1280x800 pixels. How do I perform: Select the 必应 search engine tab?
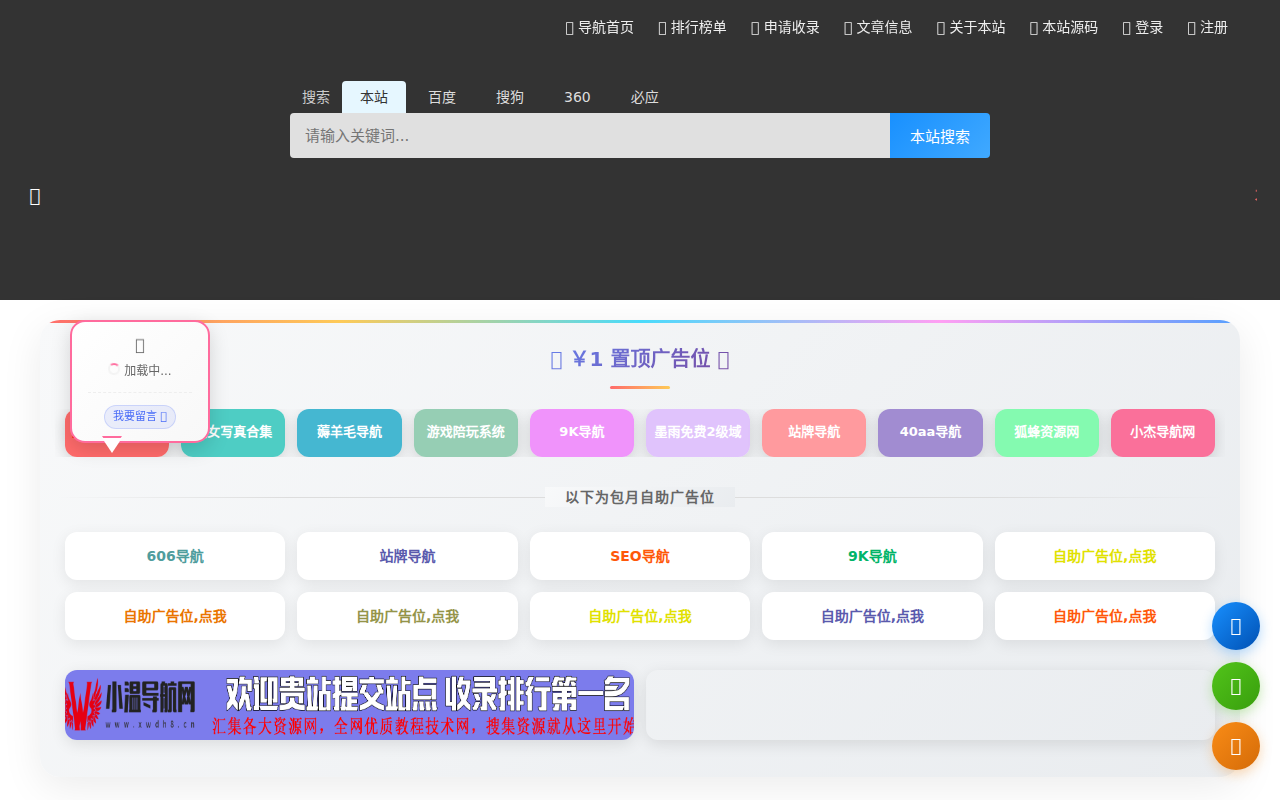645,97
